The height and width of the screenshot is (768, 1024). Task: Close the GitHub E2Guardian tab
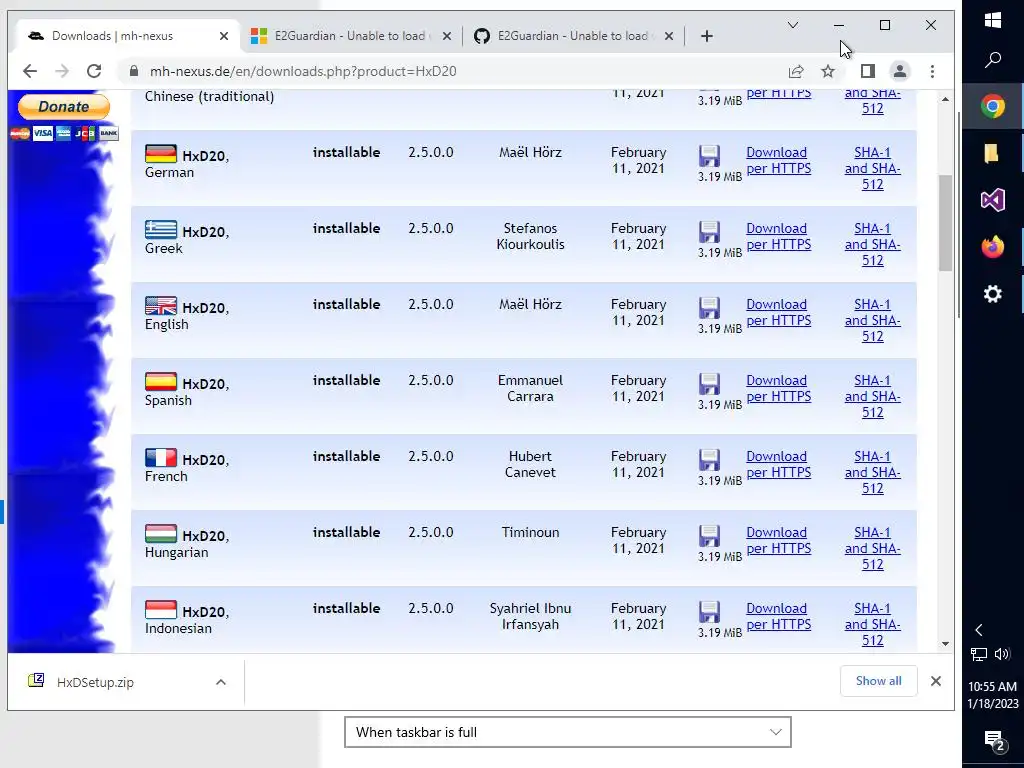[669, 36]
